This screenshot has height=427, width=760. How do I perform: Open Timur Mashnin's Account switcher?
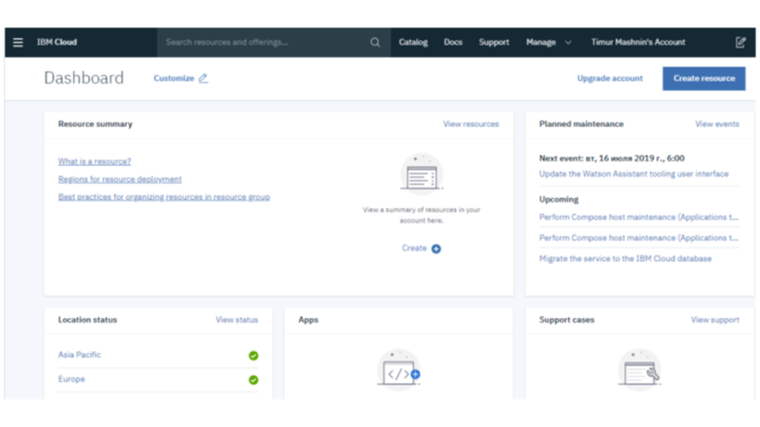[638, 42]
